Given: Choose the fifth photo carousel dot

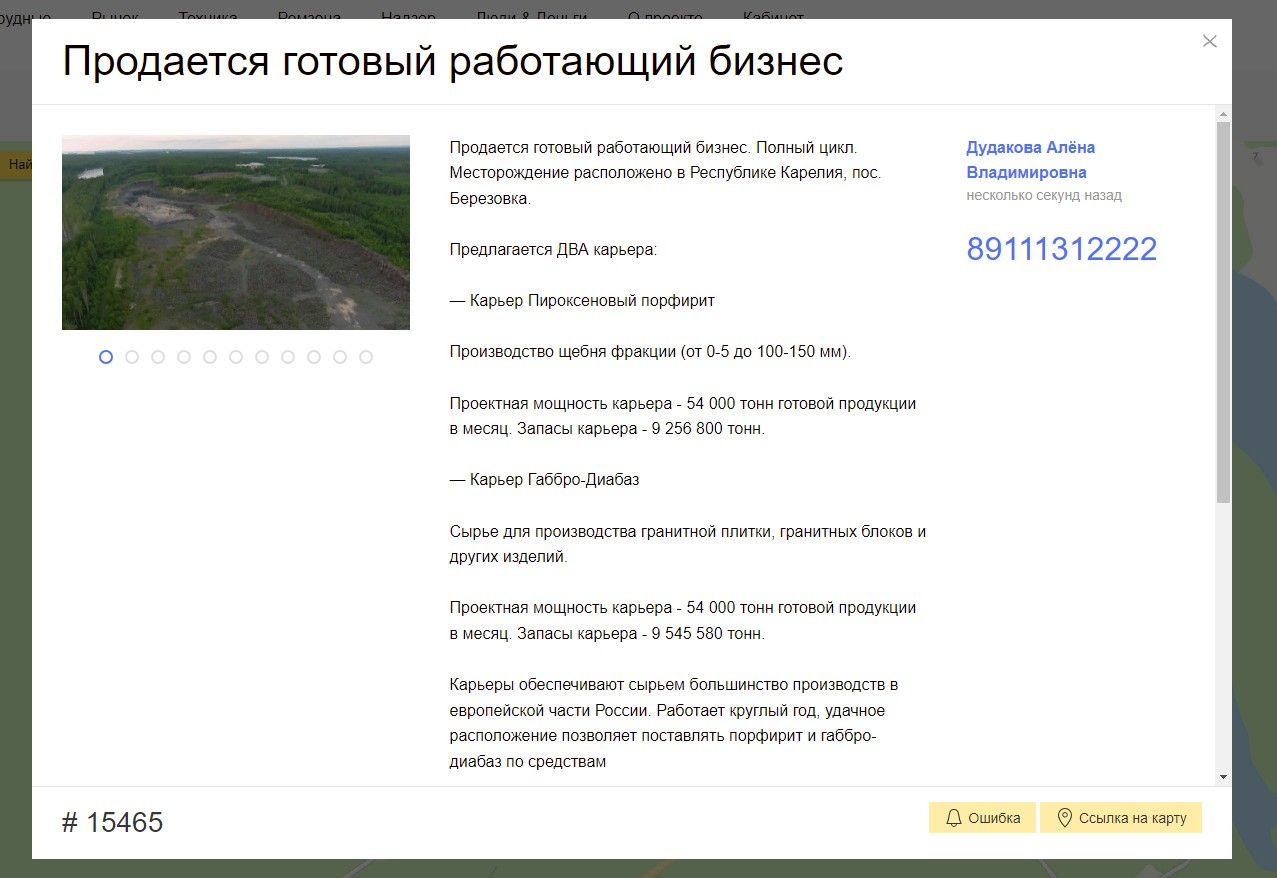Looking at the screenshot, I should click(x=210, y=357).
